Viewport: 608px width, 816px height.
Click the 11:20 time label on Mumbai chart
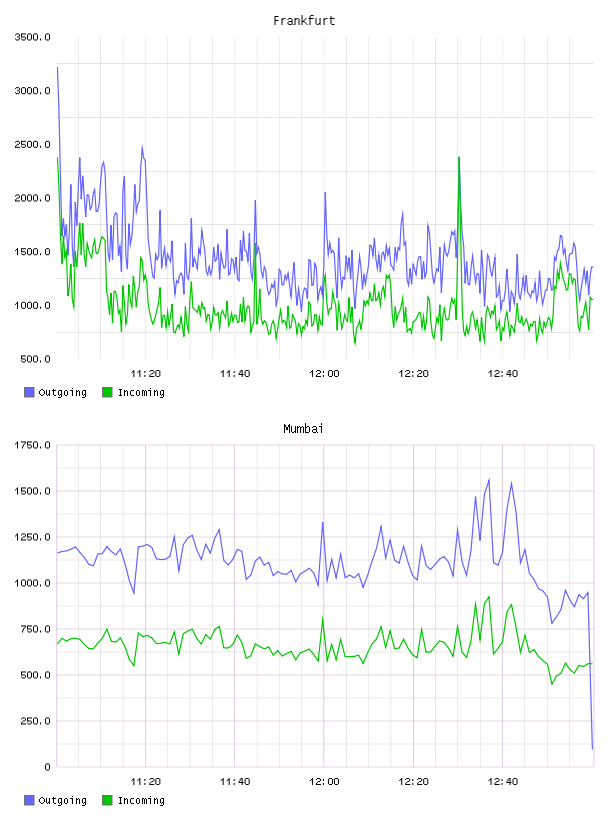[x=145, y=781]
